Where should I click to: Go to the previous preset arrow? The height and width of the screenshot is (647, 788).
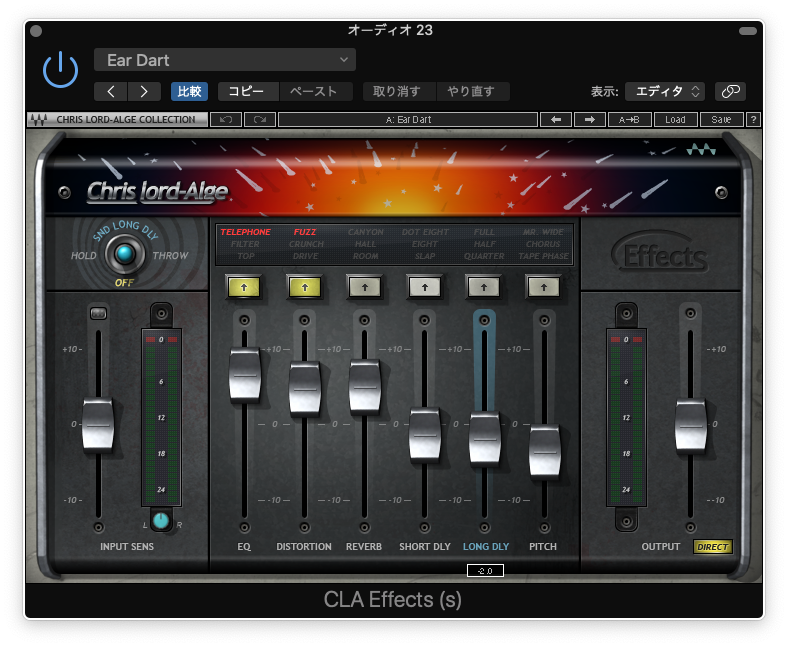(x=111, y=91)
